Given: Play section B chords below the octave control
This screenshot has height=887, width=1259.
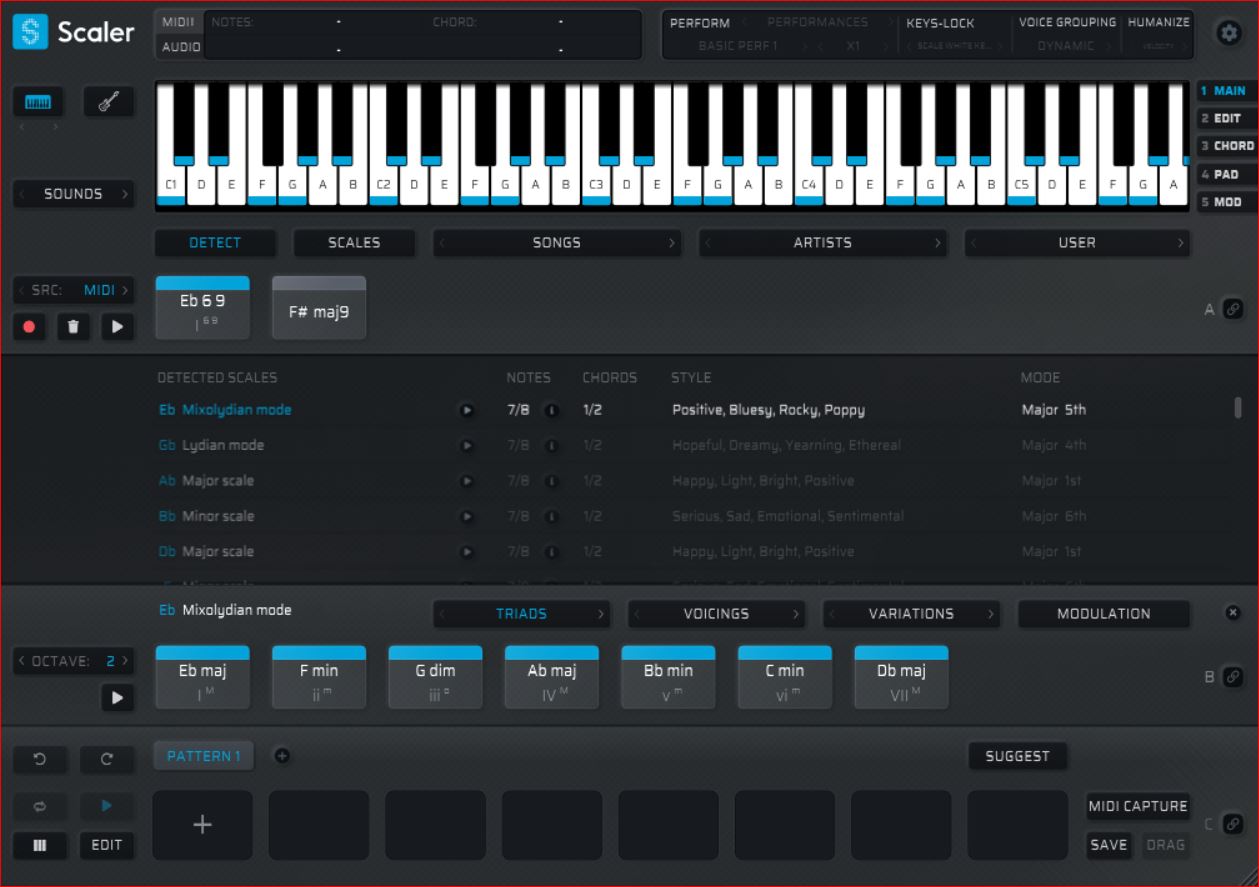Looking at the screenshot, I should click(x=117, y=698).
